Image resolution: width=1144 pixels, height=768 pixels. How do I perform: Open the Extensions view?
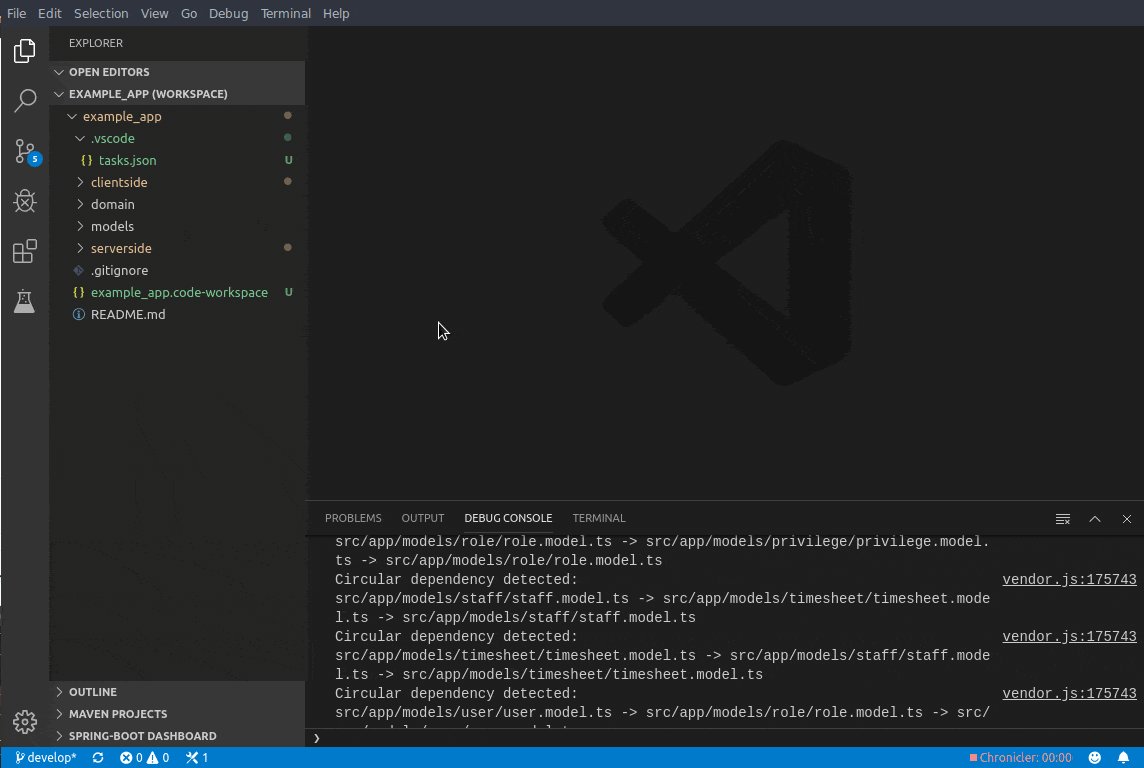(x=25, y=251)
